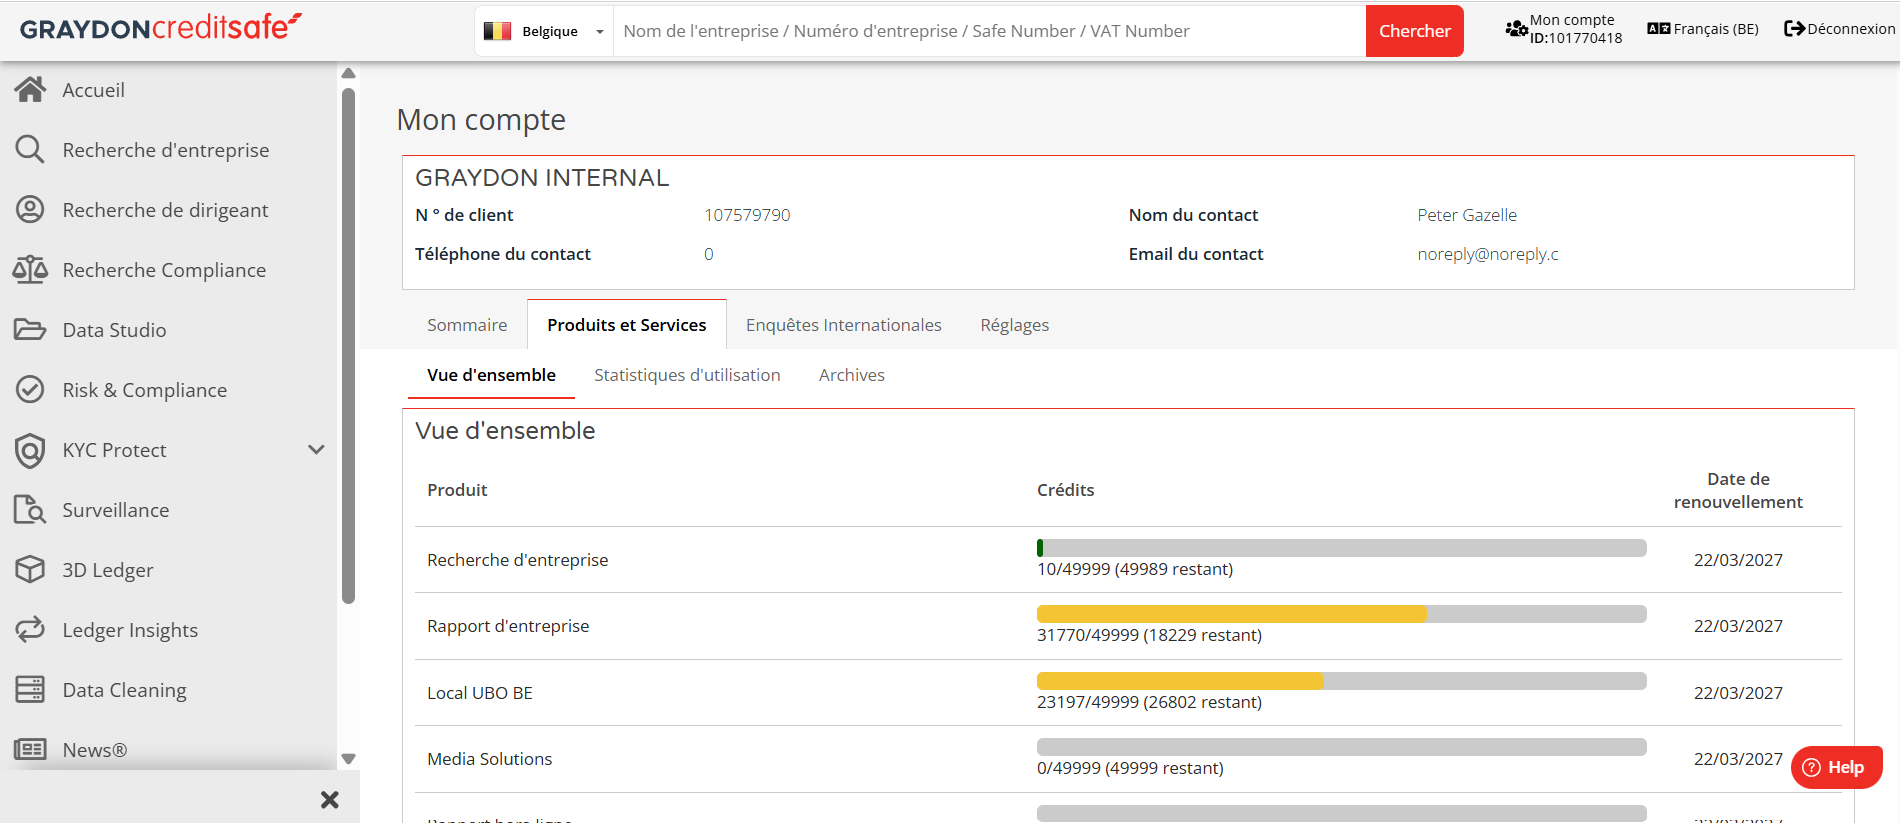Viewport: 1900px width, 823px height.
Task: Click the magnifier icon for Recherche d'entreprise
Action: click(30, 150)
